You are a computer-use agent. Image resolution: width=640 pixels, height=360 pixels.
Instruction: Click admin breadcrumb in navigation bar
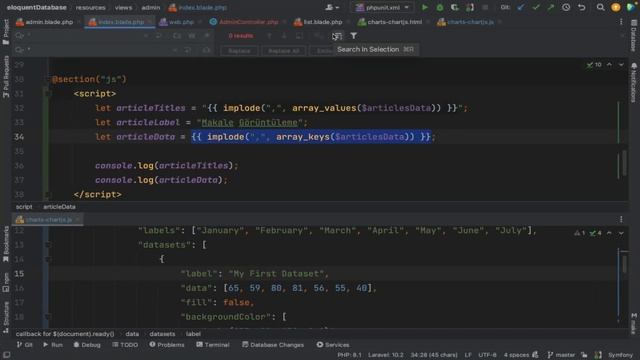coord(151,7)
